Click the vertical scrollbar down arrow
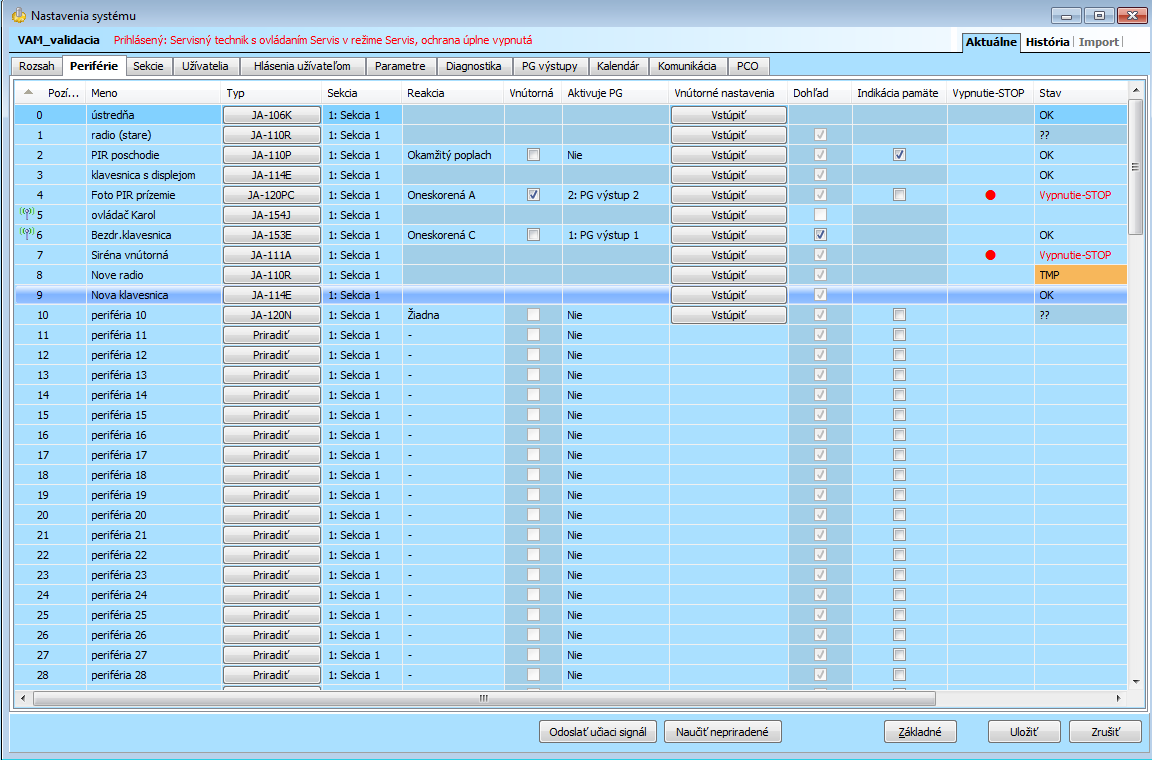1152x760 pixels. pyautogui.click(x=1136, y=682)
